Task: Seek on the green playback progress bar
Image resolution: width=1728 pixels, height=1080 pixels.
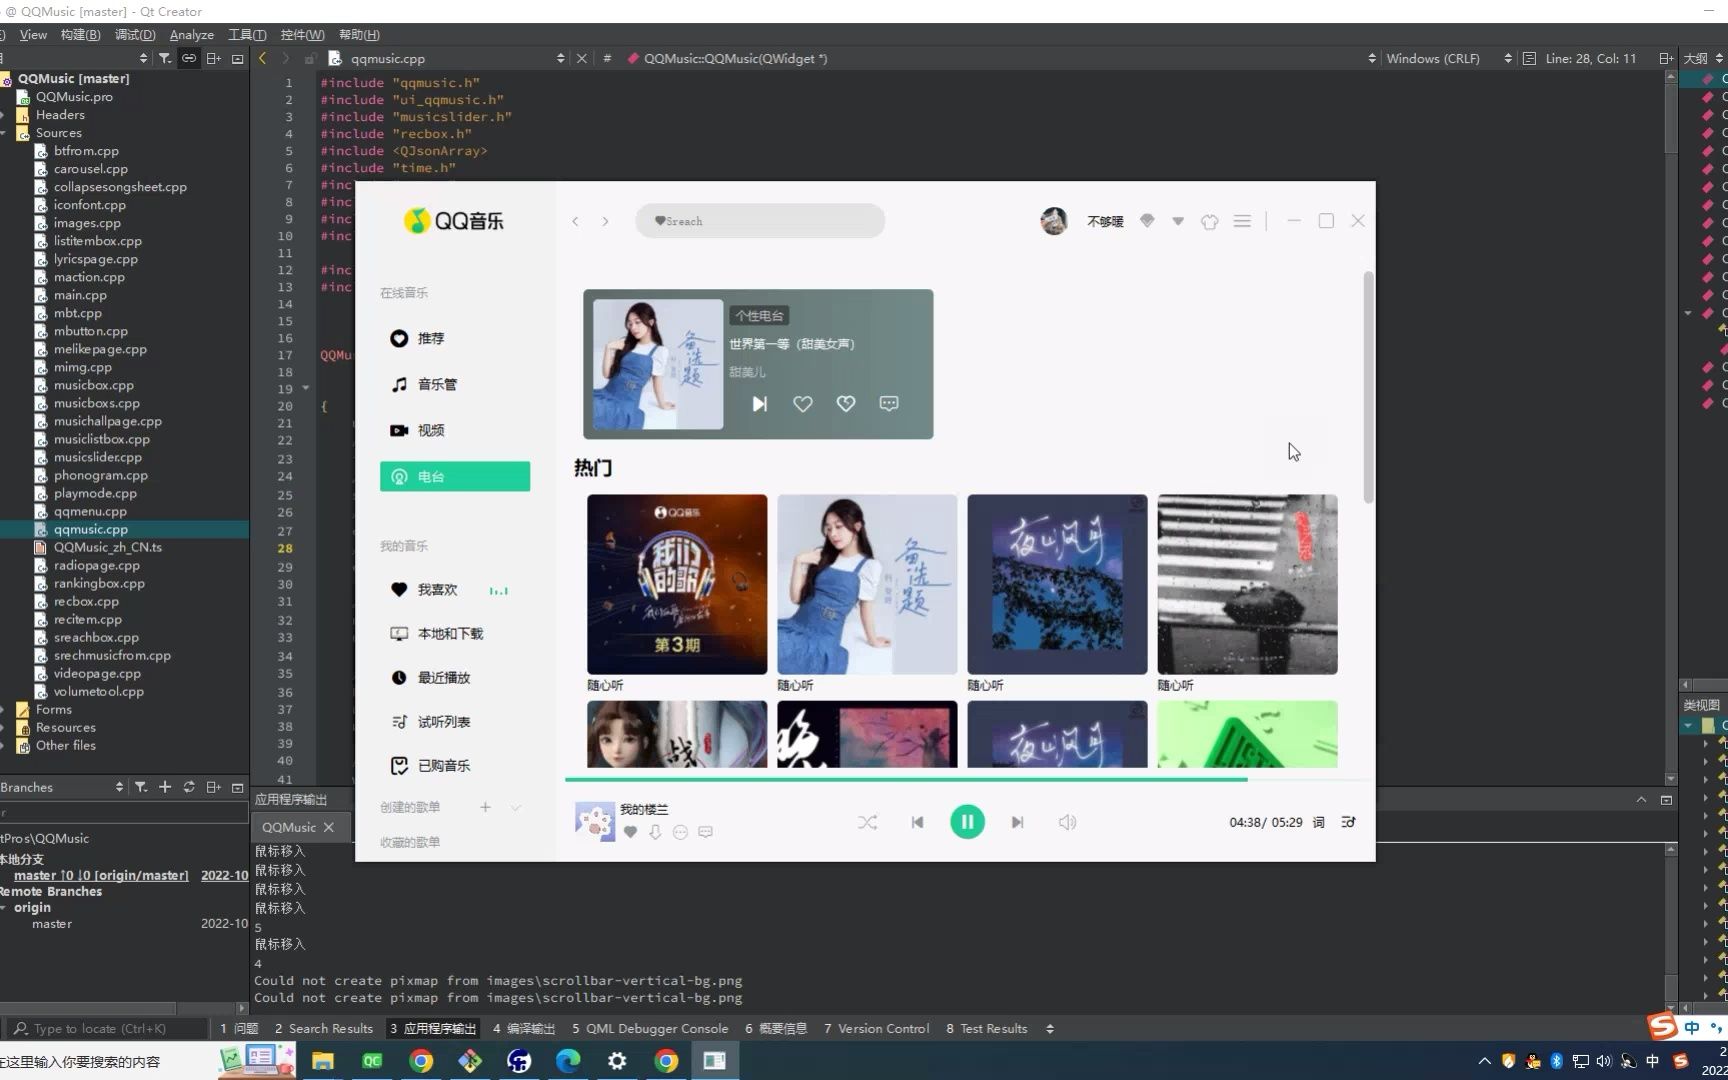Action: [x=906, y=779]
